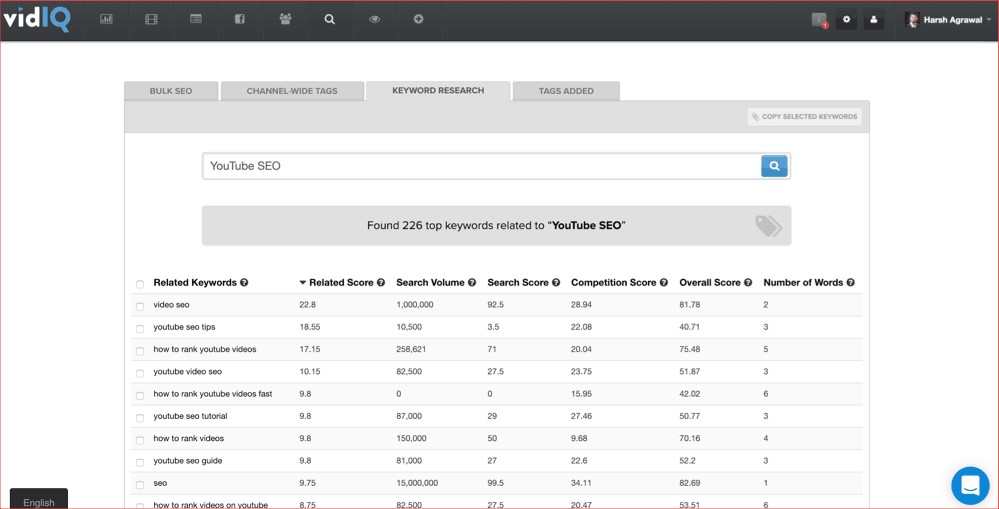
Task: Check the 'youtube seo tutorial' checkbox
Action: [140, 418]
